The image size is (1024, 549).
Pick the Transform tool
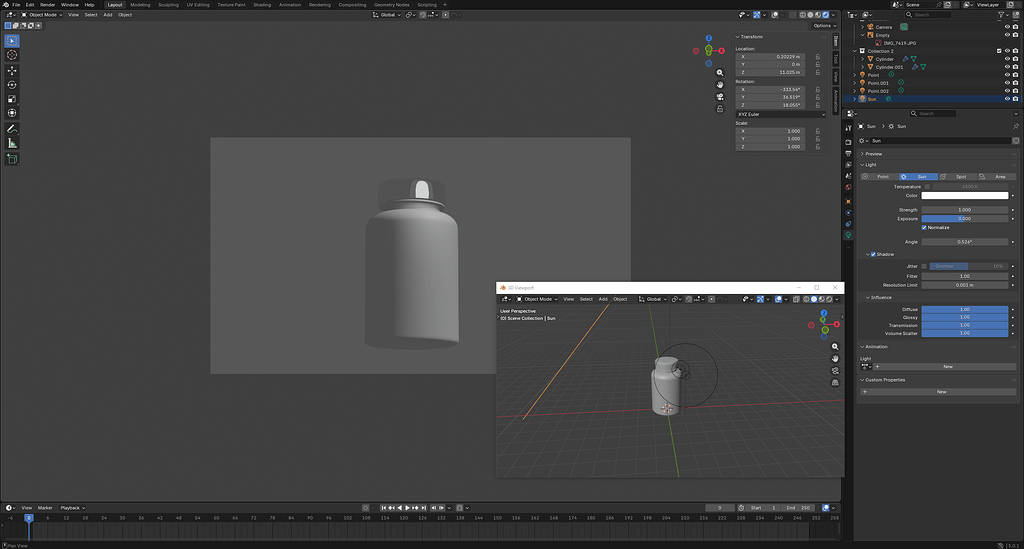click(x=12, y=114)
